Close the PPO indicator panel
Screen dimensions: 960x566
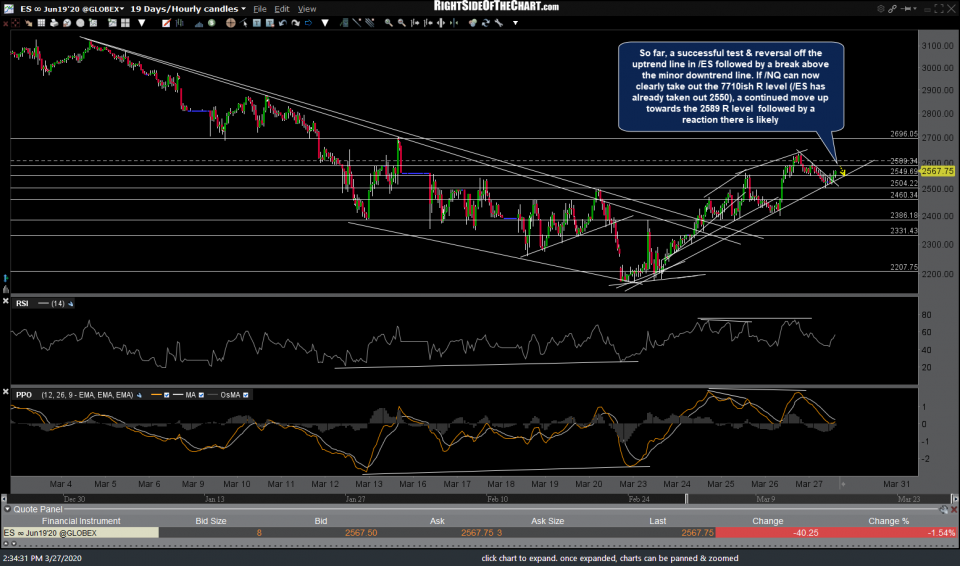(6, 392)
